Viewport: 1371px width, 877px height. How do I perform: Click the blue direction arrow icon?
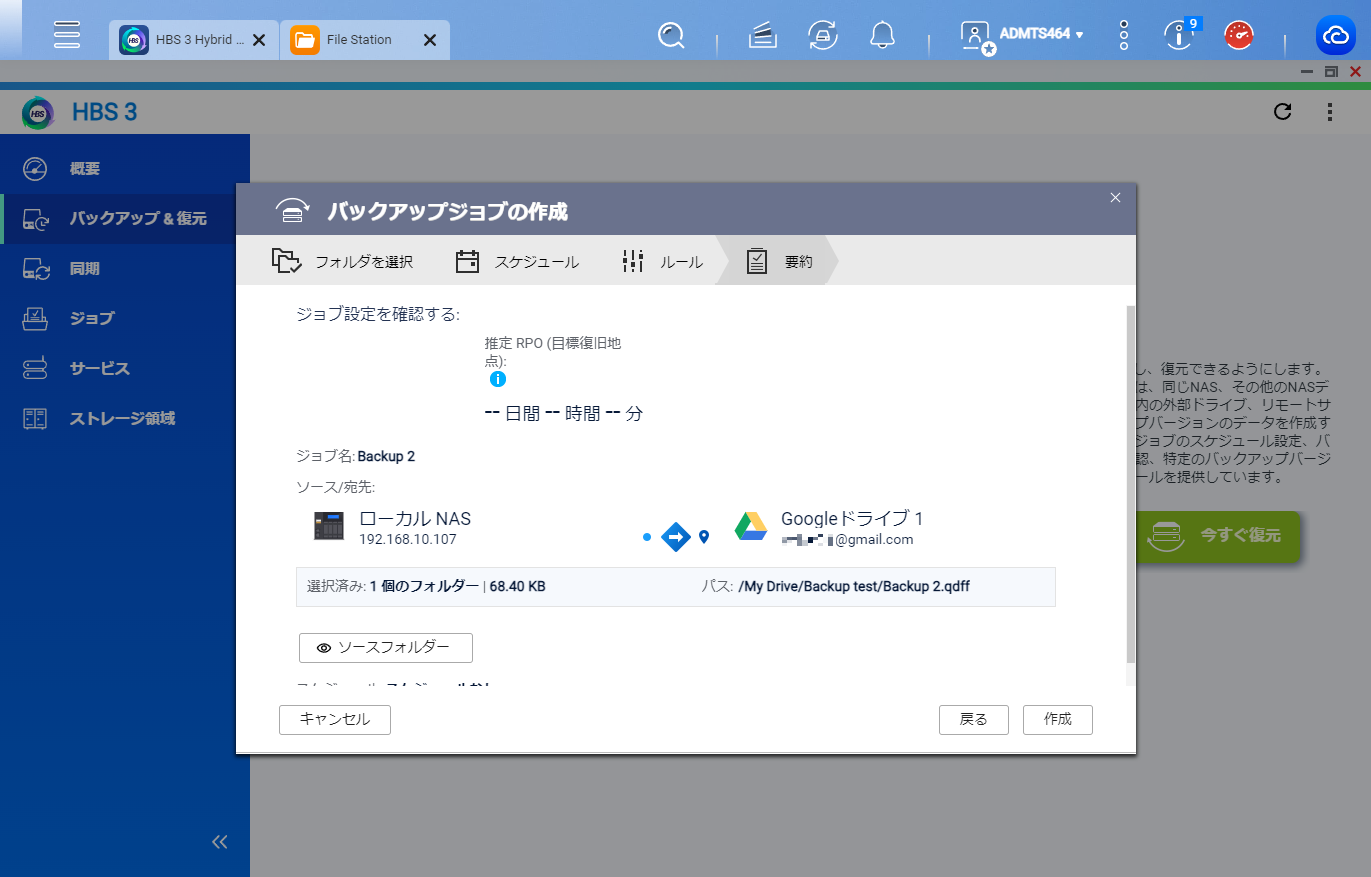(x=677, y=537)
